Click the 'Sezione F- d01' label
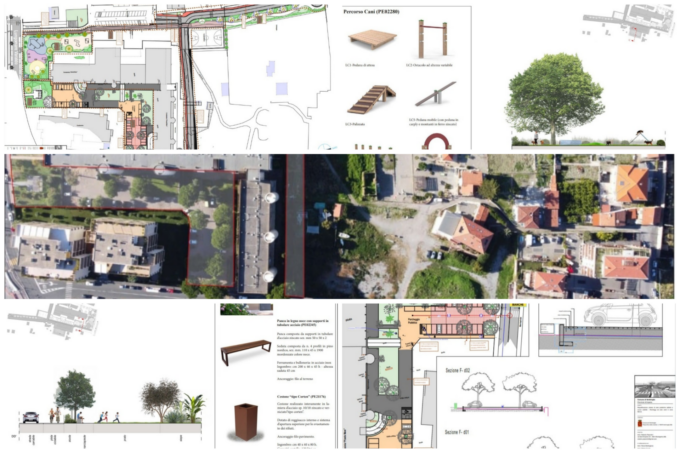The height and width of the screenshot is (453, 680). click(457, 432)
